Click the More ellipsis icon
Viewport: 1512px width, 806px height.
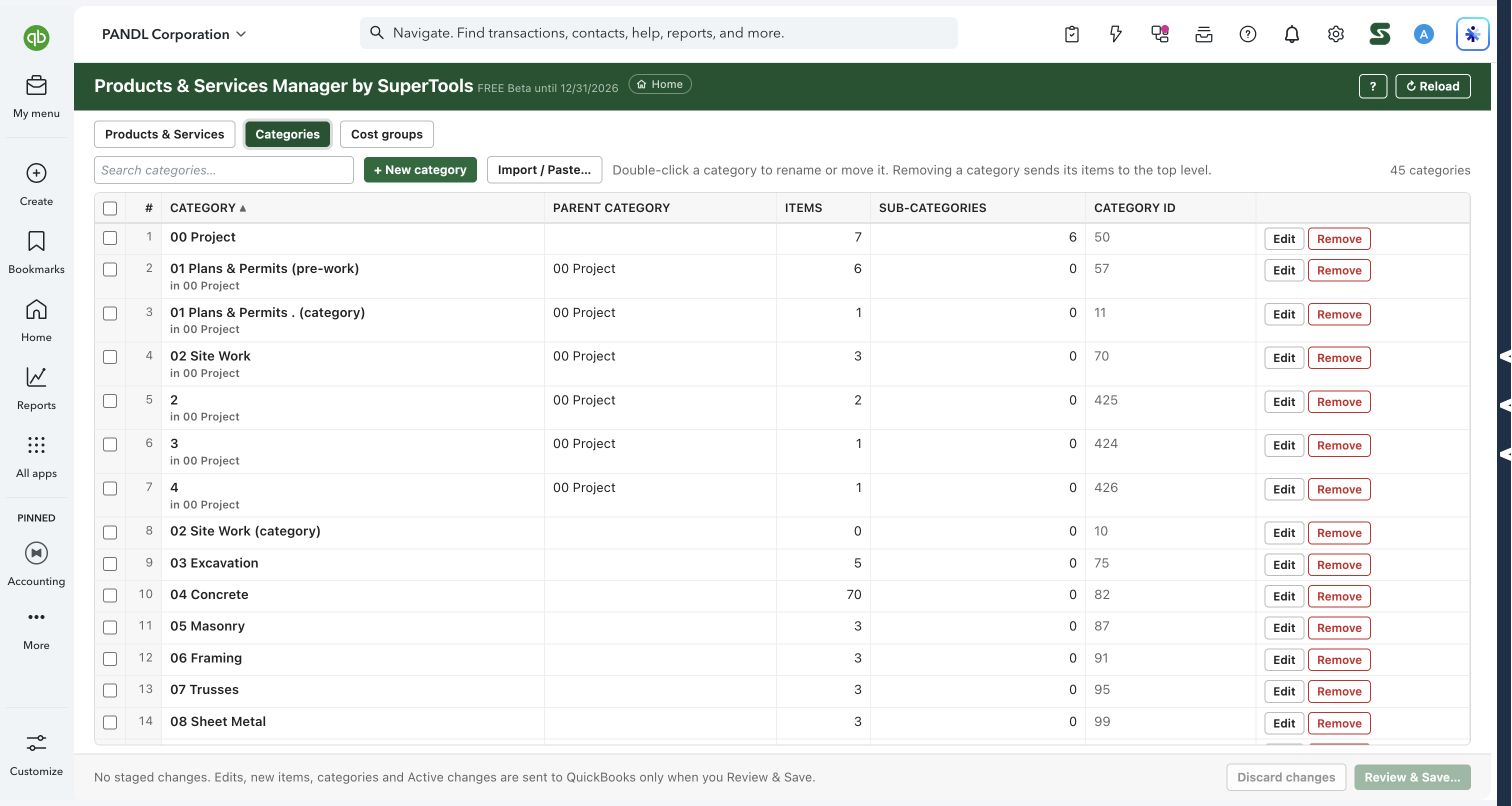(x=36, y=617)
